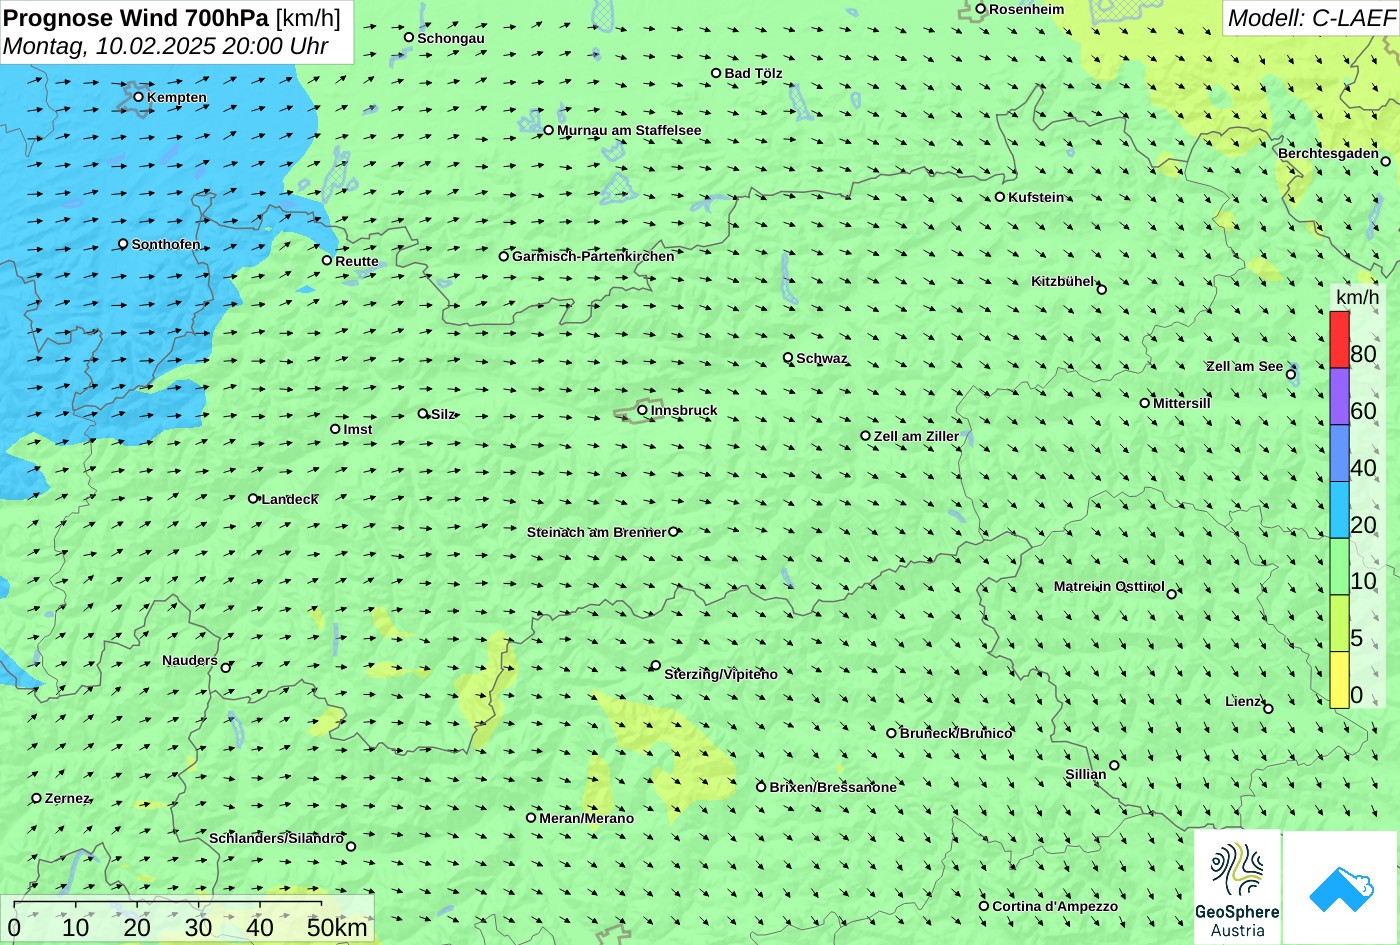This screenshot has height=945, width=1400.
Task: Click the 'Brixen/Bressanone' label
Action: click(x=833, y=787)
